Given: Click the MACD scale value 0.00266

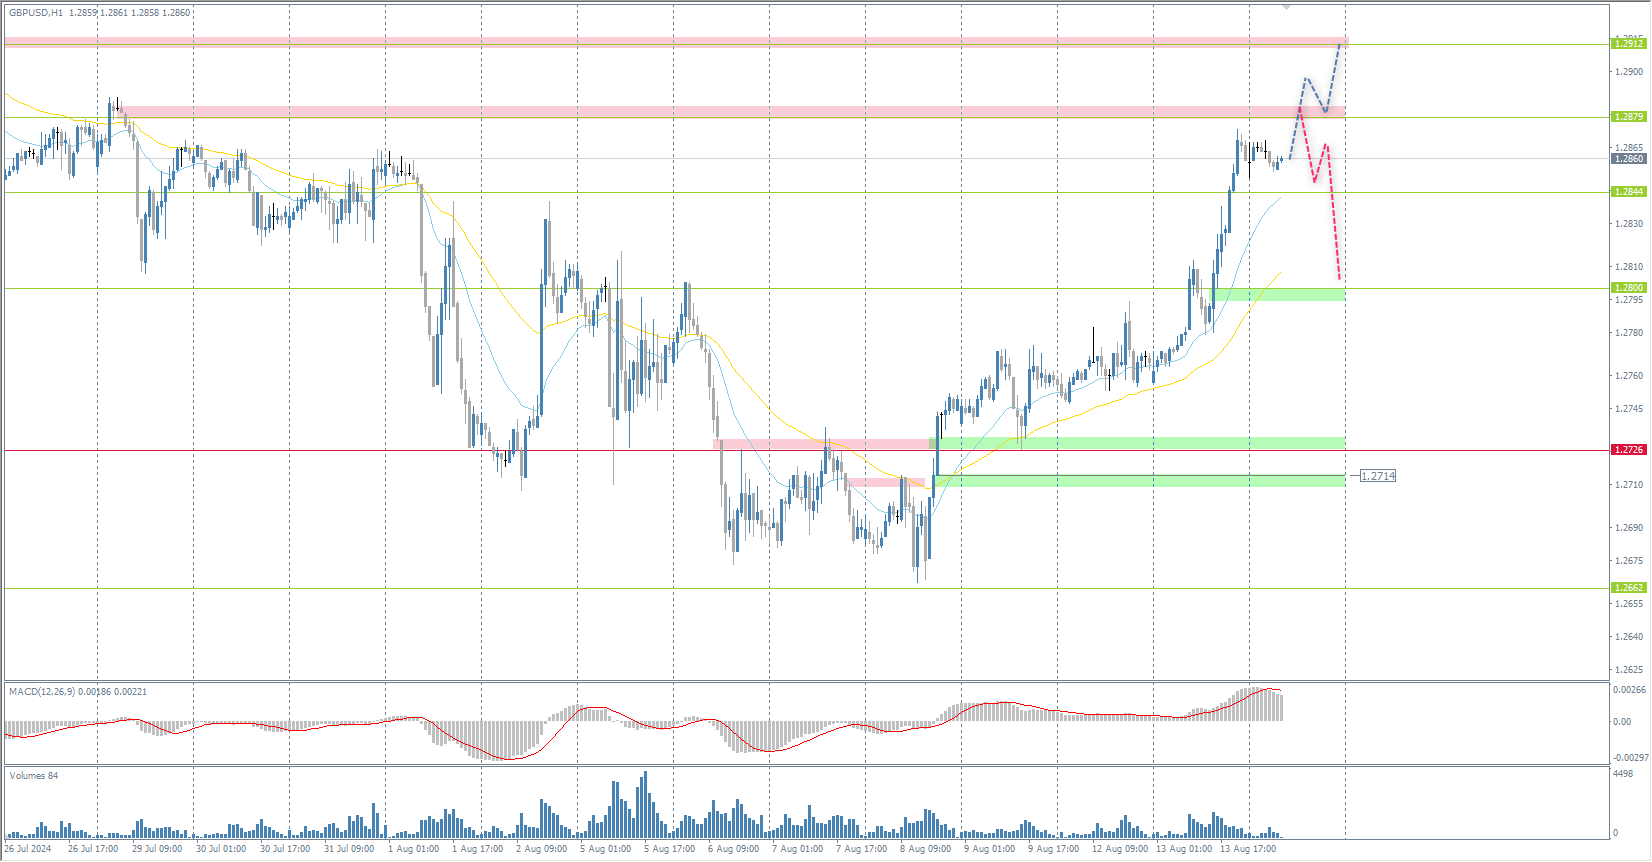Looking at the screenshot, I should click(x=1629, y=690).
